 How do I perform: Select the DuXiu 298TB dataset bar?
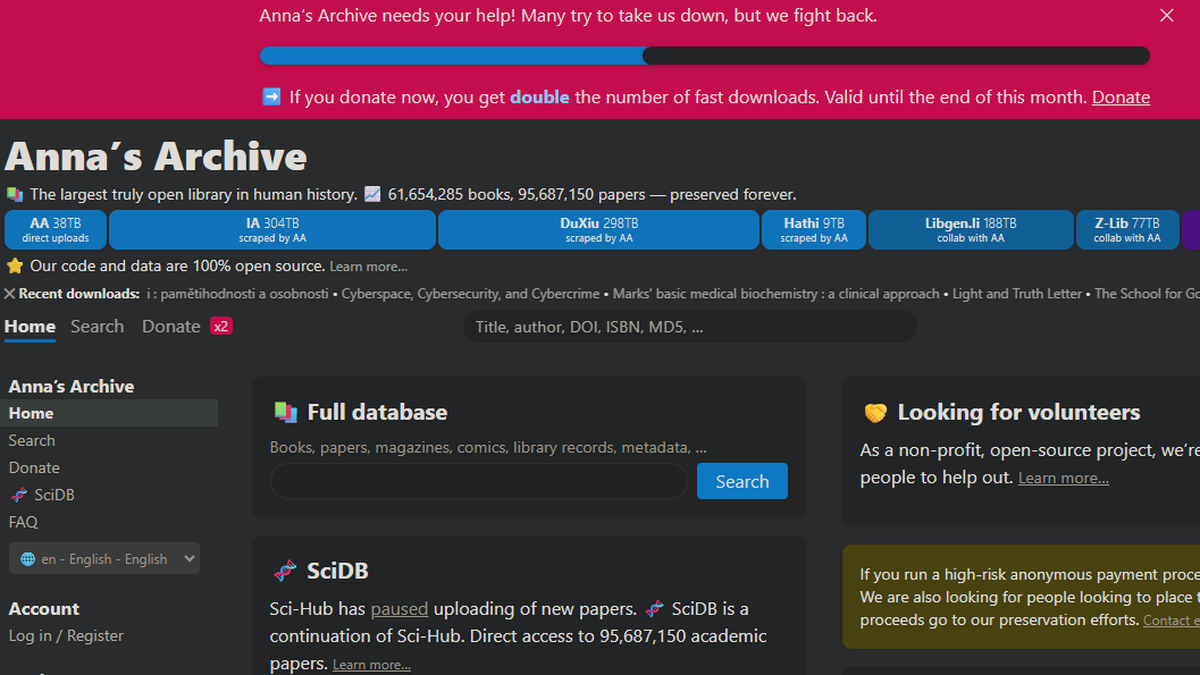pos(598,230)
